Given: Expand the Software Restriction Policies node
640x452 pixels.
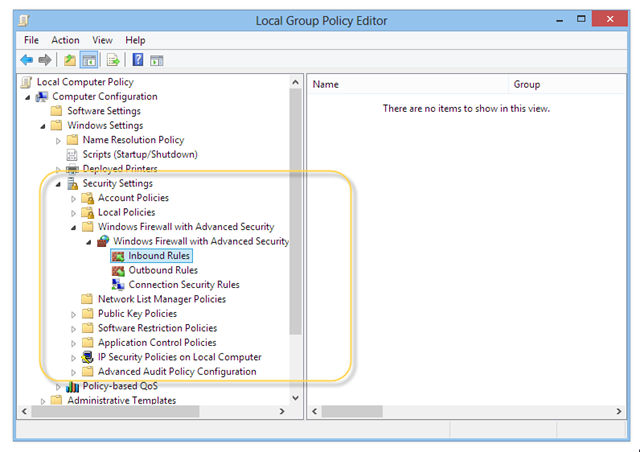Looking at the screenshot, I should point(73,329).
